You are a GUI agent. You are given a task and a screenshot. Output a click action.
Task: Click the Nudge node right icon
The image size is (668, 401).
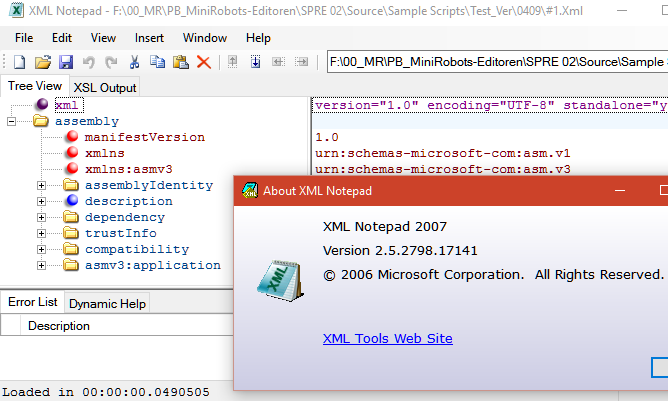pyautogui.click(x=302, y=62)
